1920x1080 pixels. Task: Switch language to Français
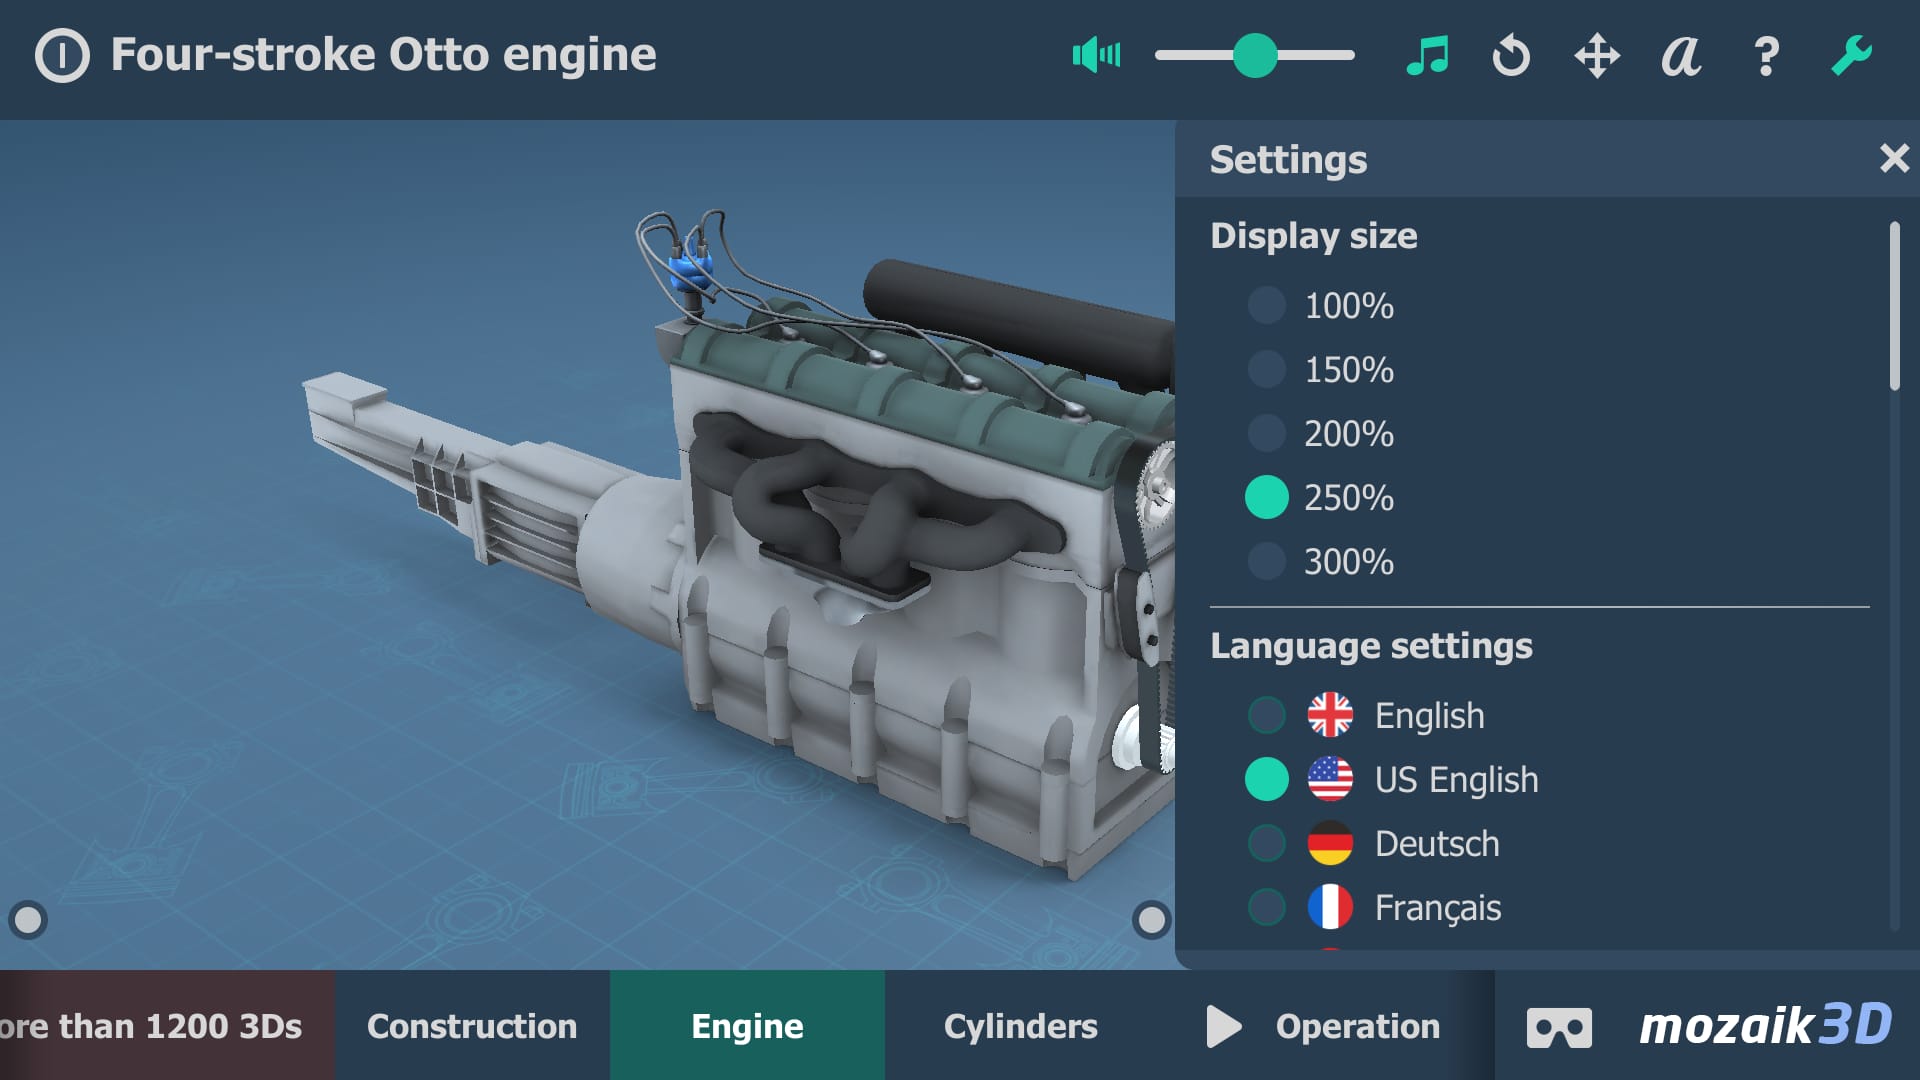(x=1266, y=907)
